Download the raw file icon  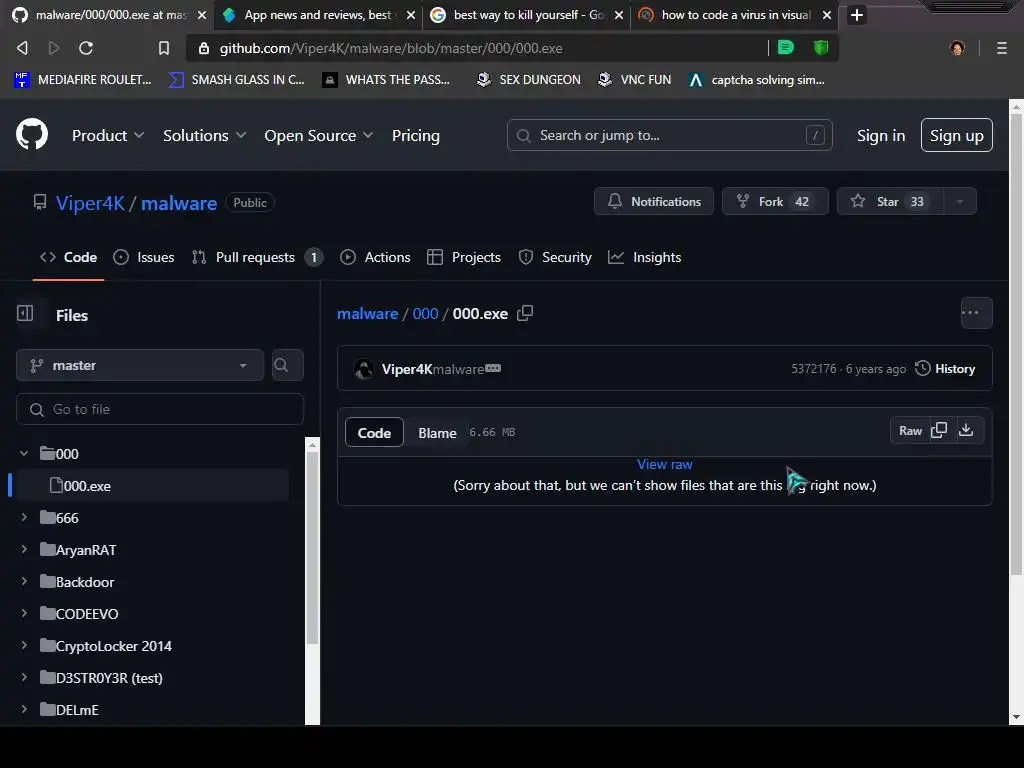coord(966,430)
